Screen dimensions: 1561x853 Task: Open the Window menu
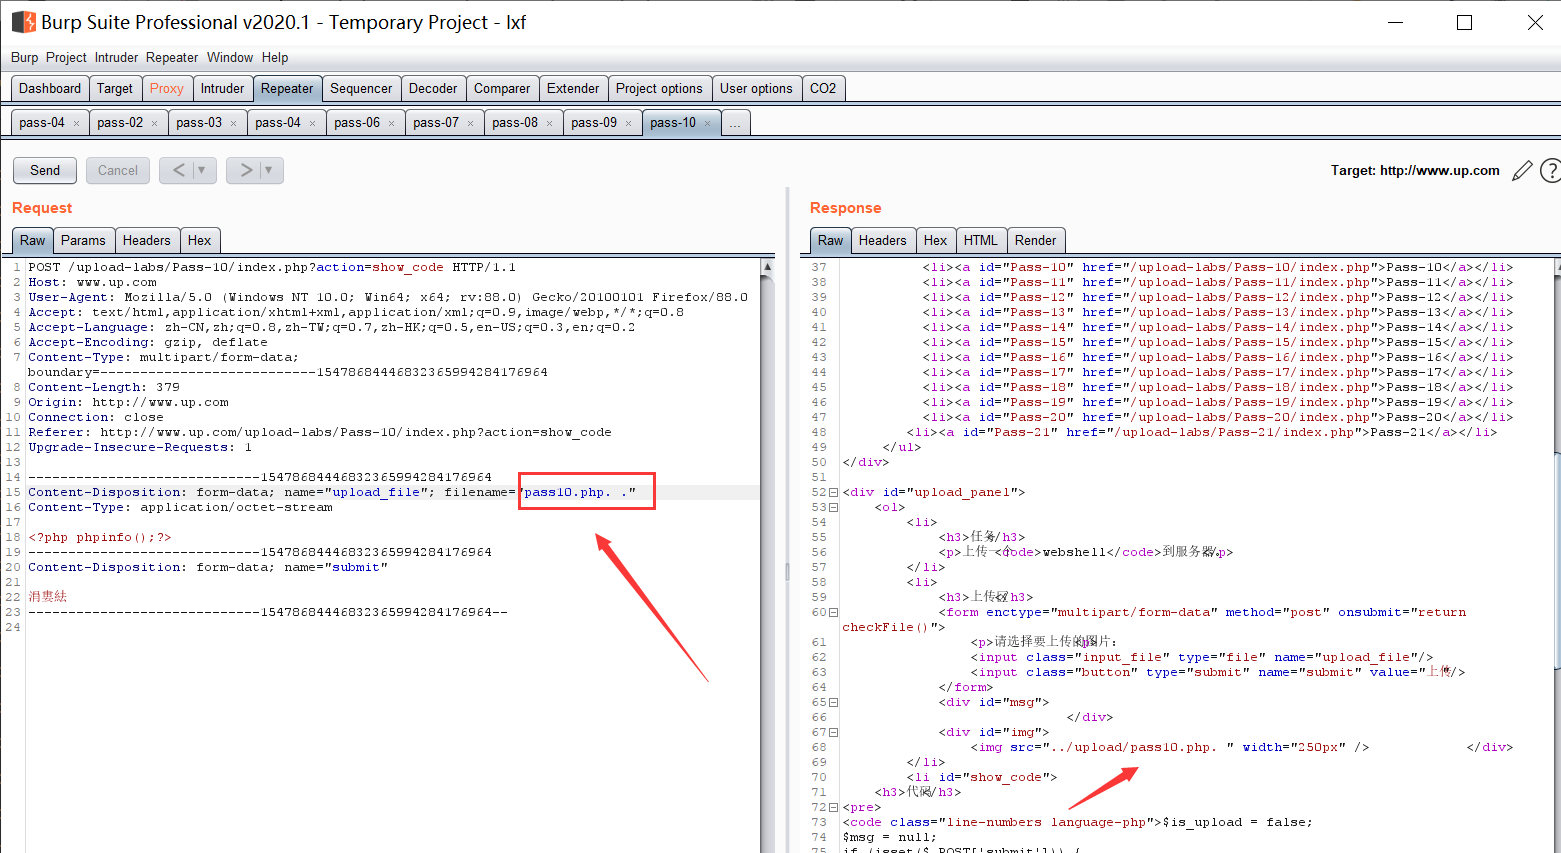[230, 57]
